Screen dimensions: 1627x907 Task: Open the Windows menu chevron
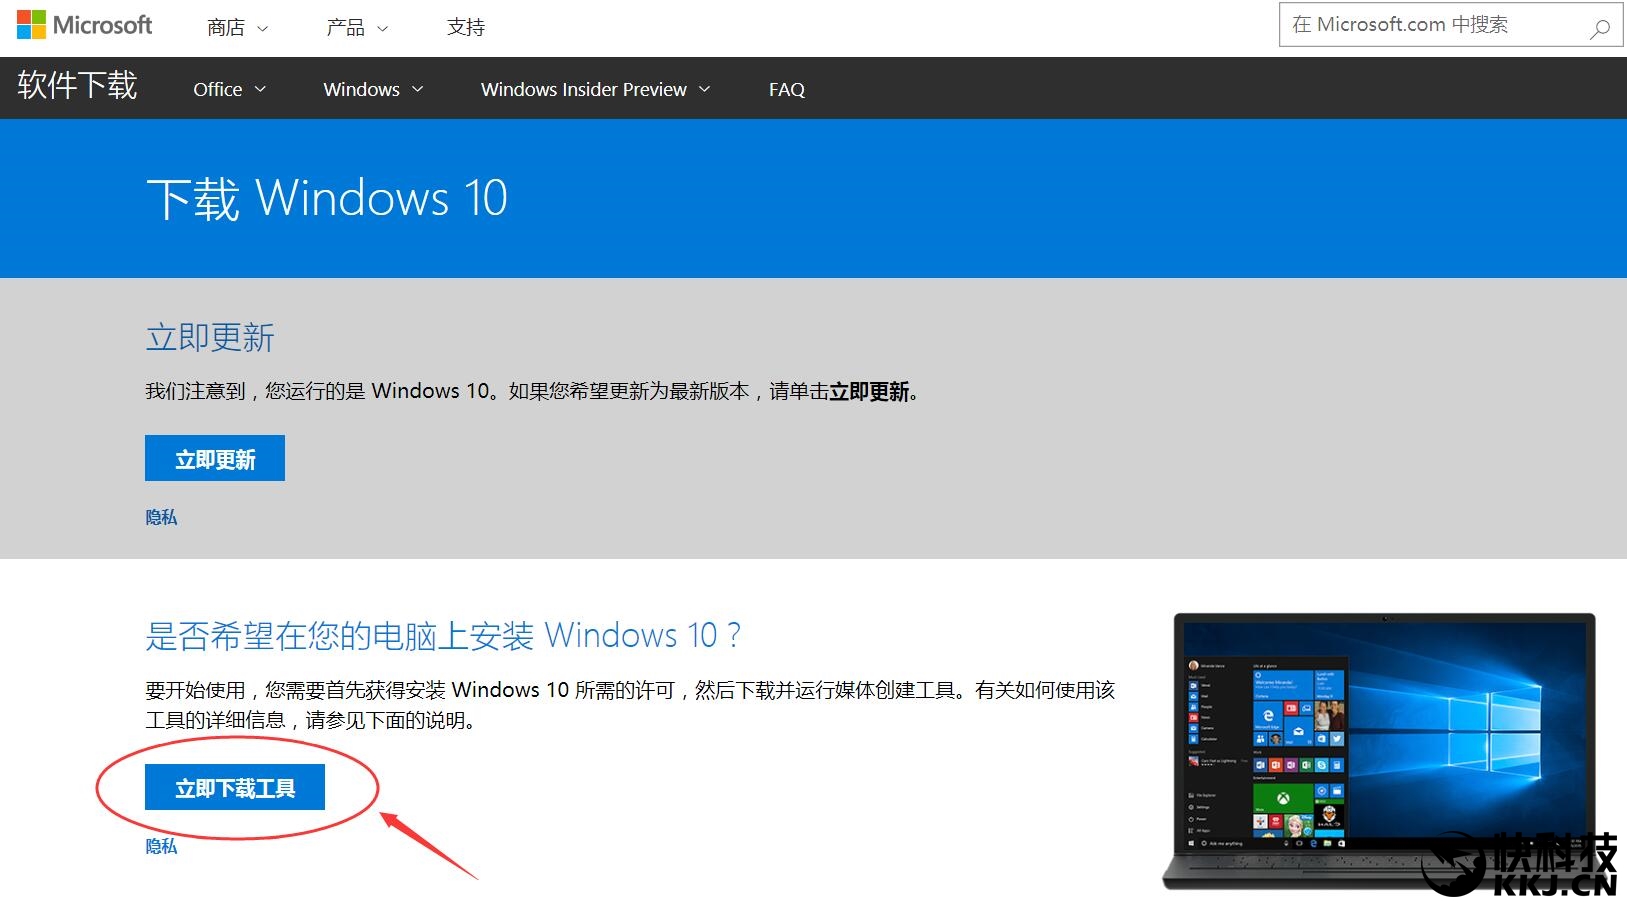click(x=417, y=89)
